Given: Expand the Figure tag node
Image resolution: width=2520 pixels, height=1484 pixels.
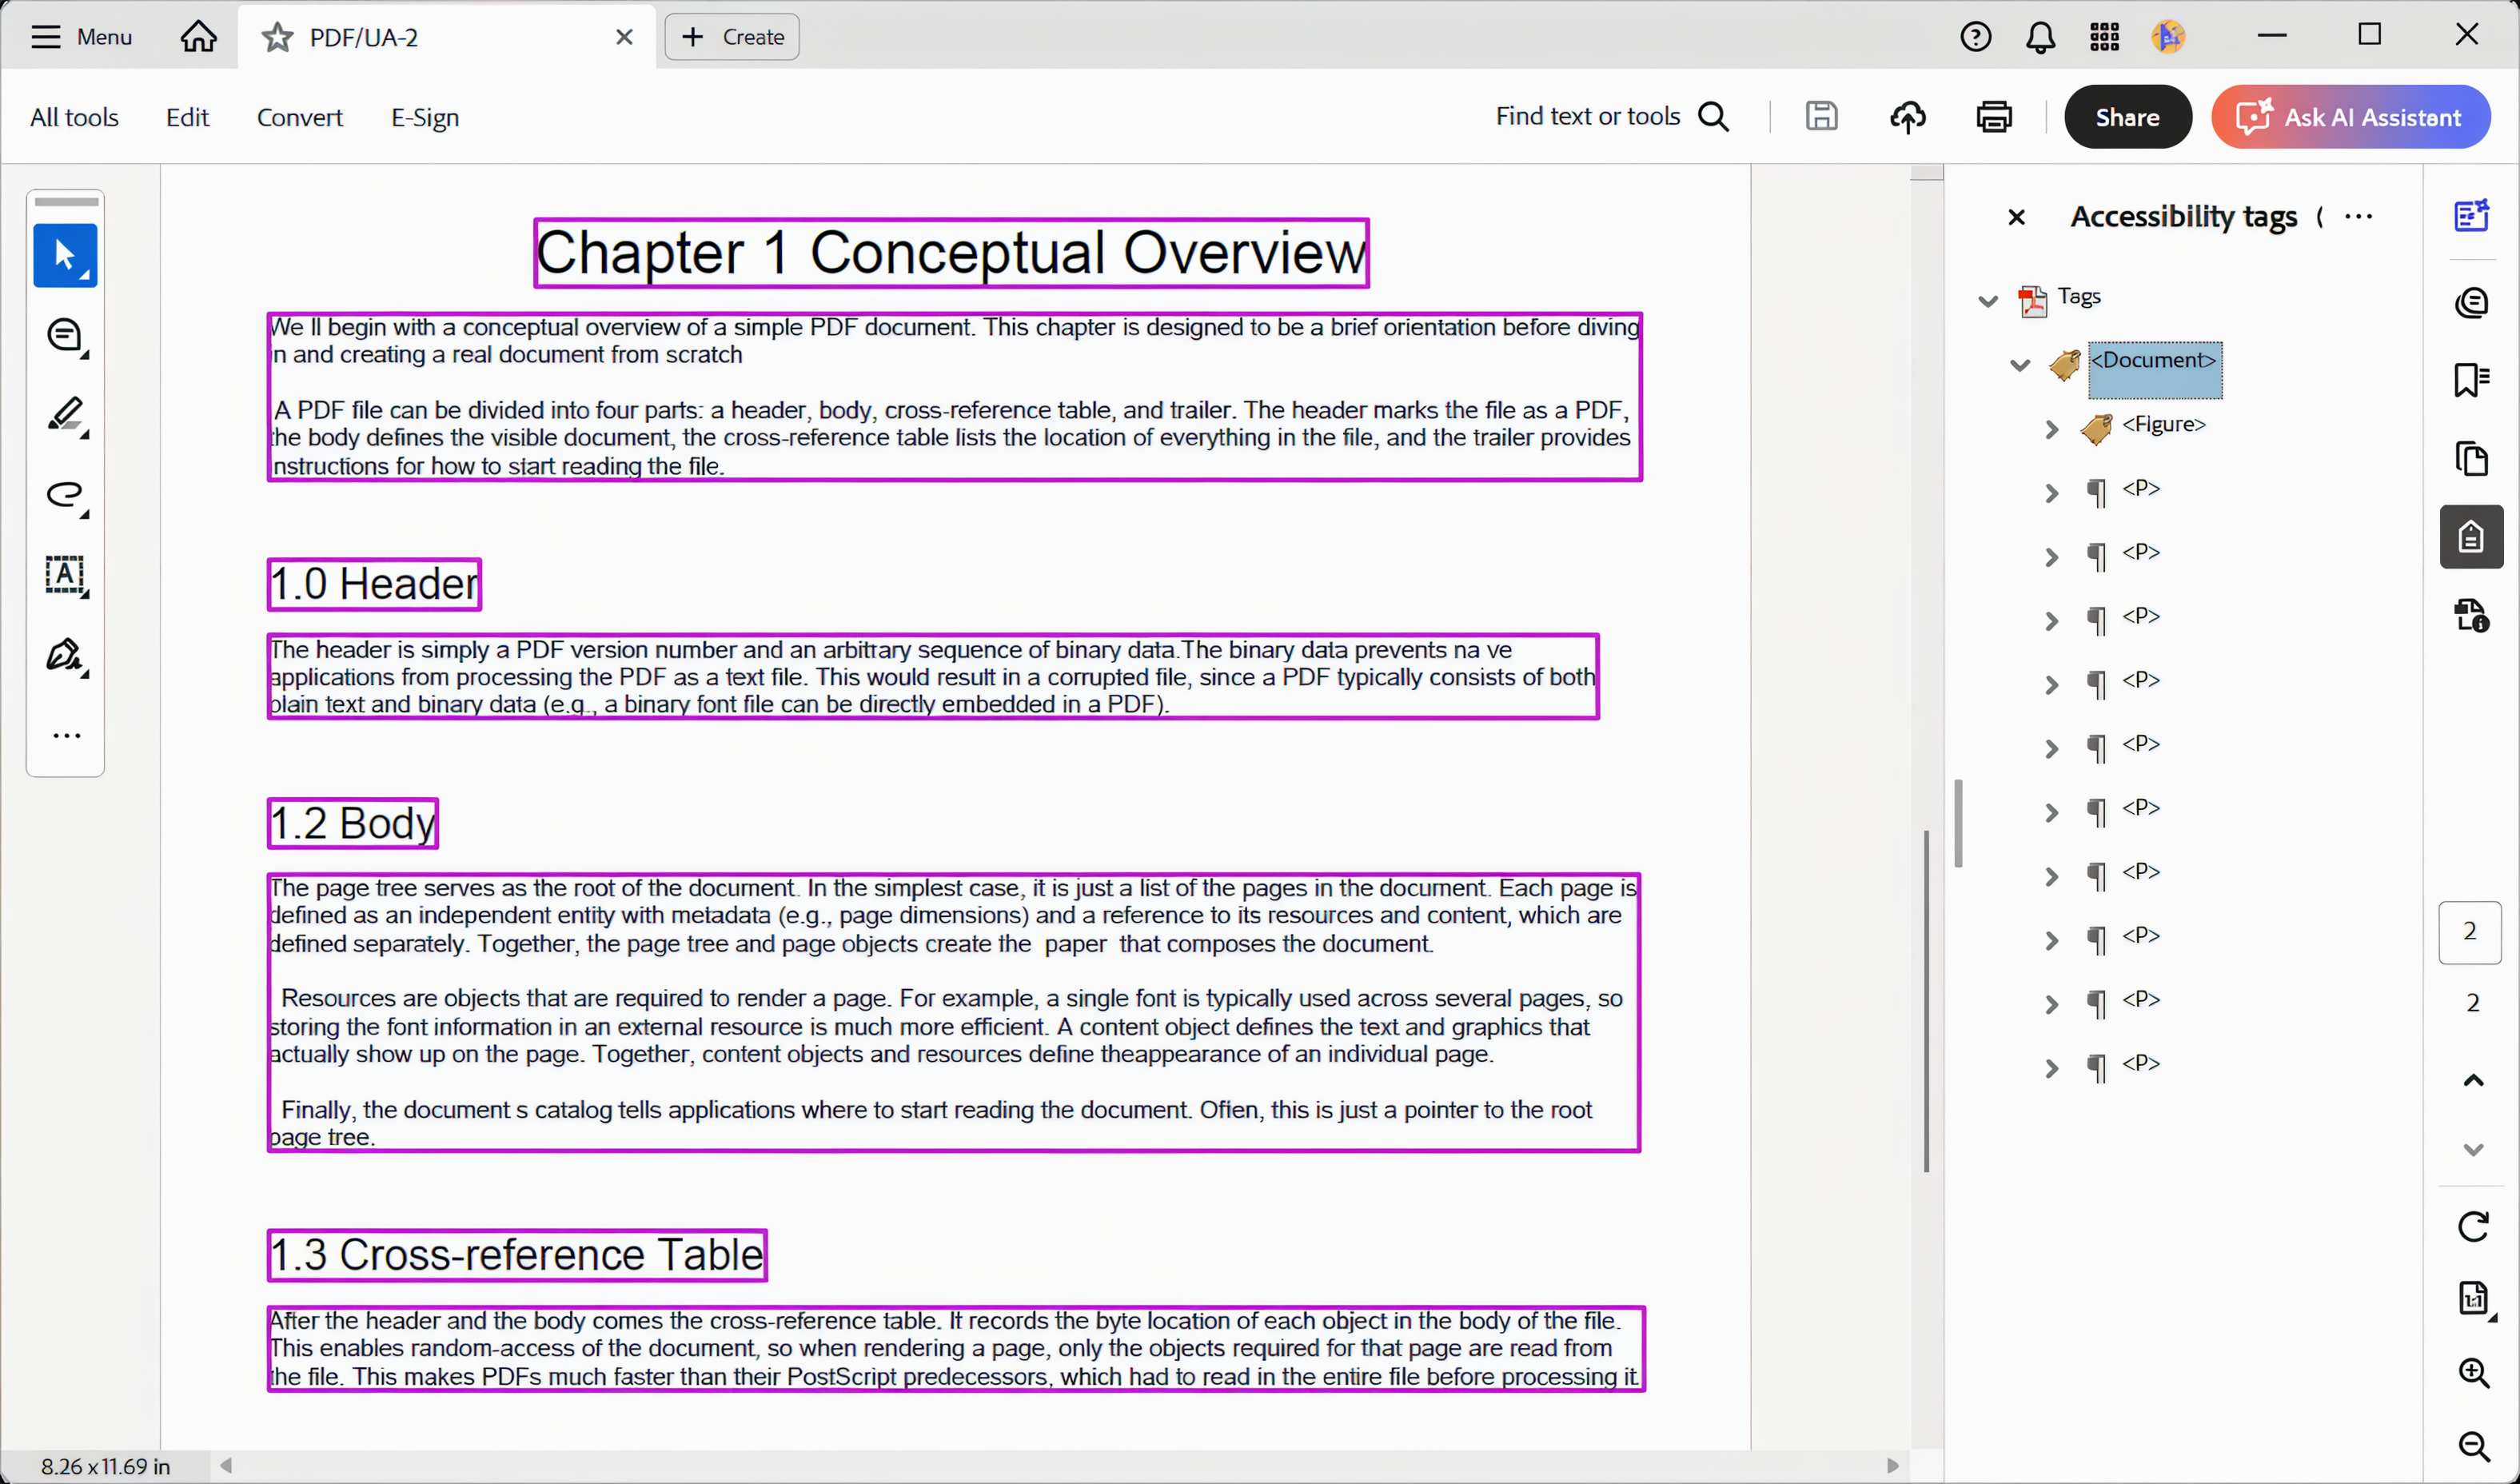Looking at the screenshot, I should 2051,430.
